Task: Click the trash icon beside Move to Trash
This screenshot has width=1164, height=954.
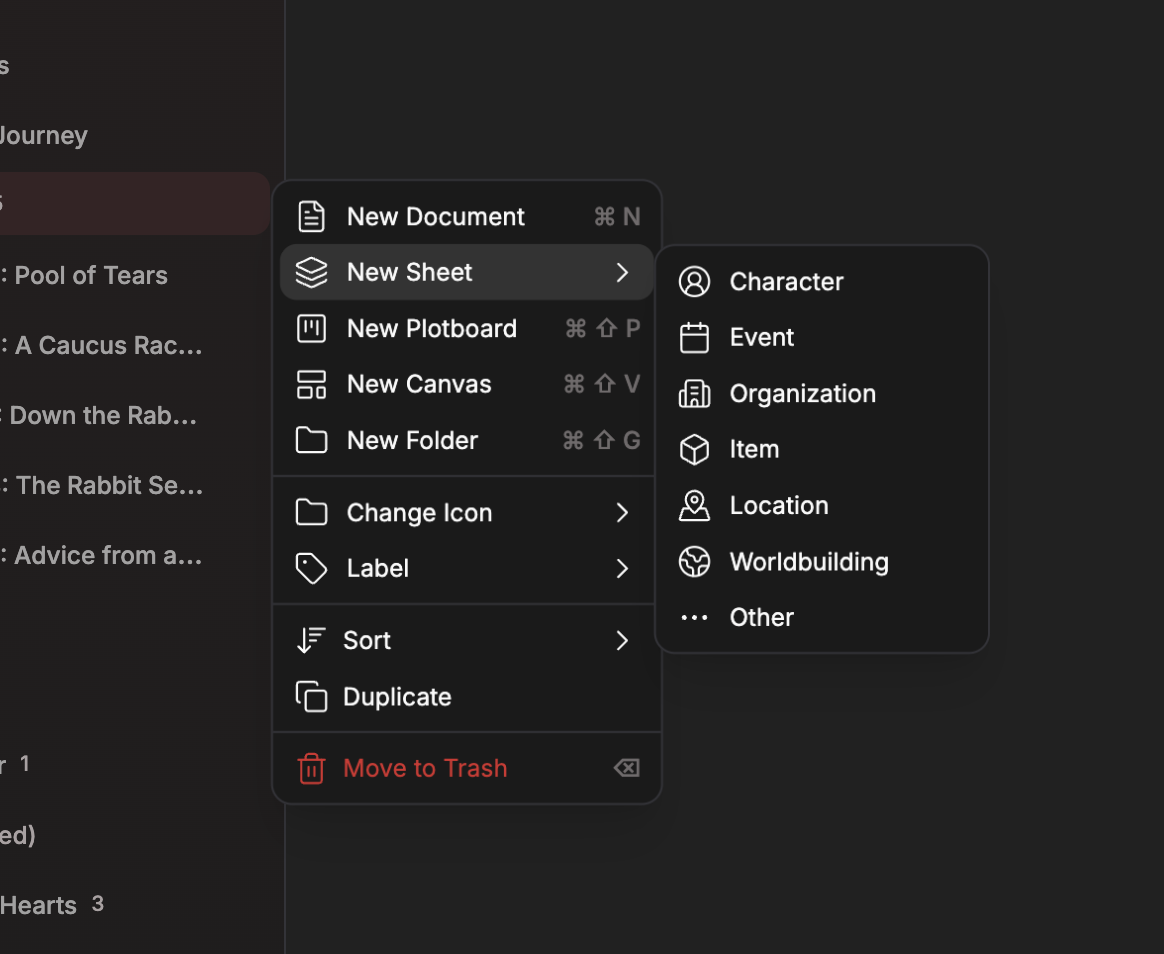Action: 311,768
